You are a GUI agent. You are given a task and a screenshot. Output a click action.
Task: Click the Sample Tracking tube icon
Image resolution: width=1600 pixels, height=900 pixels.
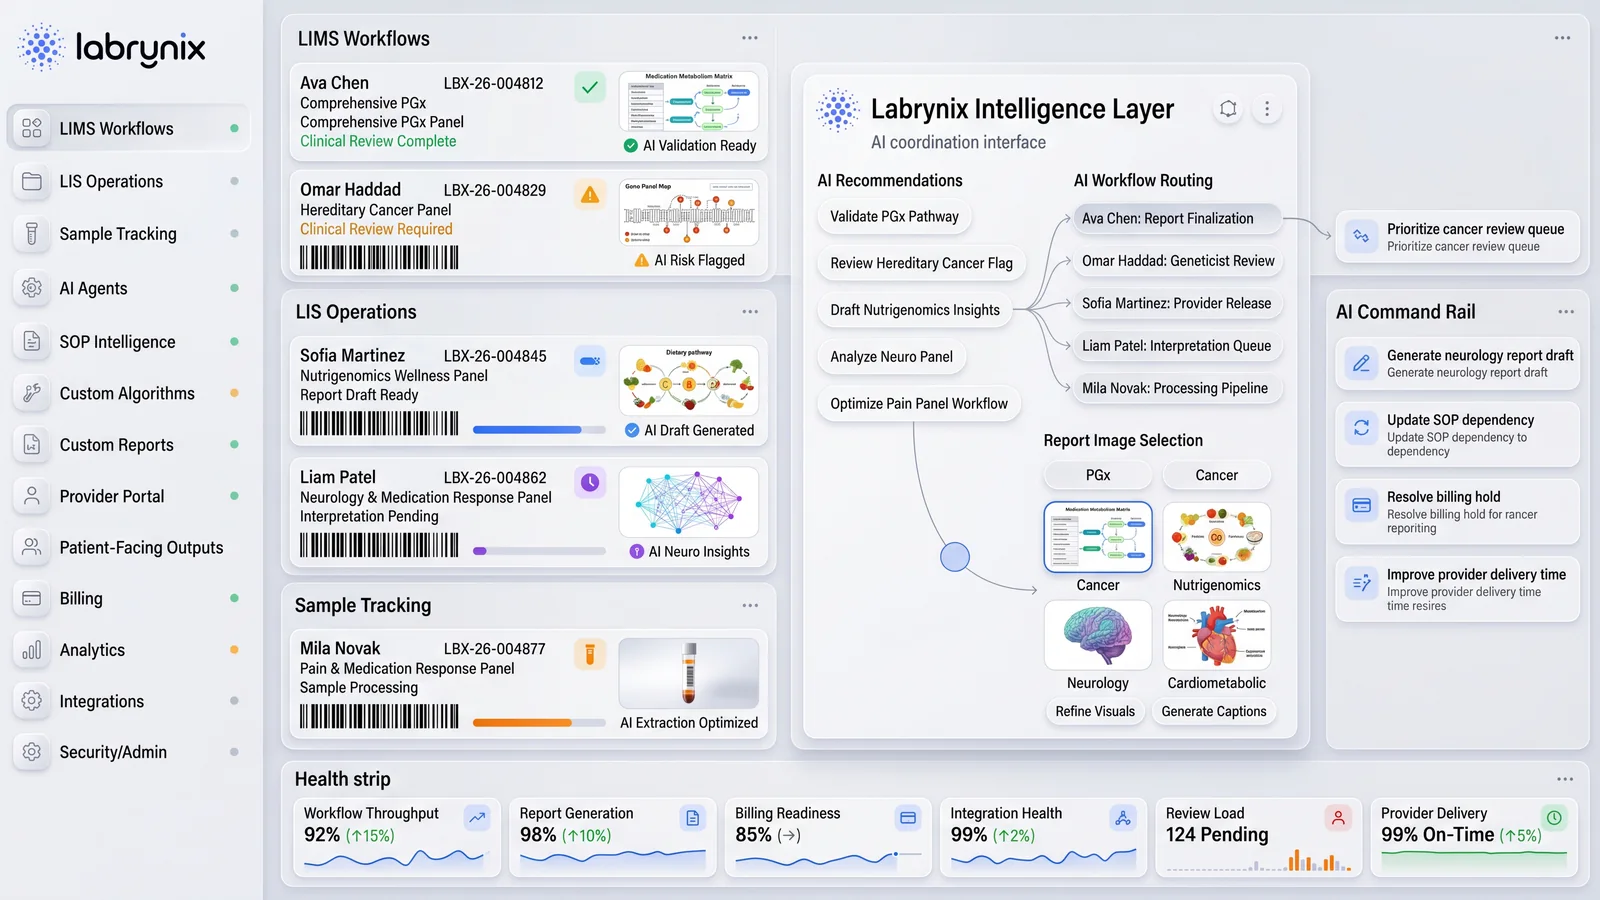32,234
